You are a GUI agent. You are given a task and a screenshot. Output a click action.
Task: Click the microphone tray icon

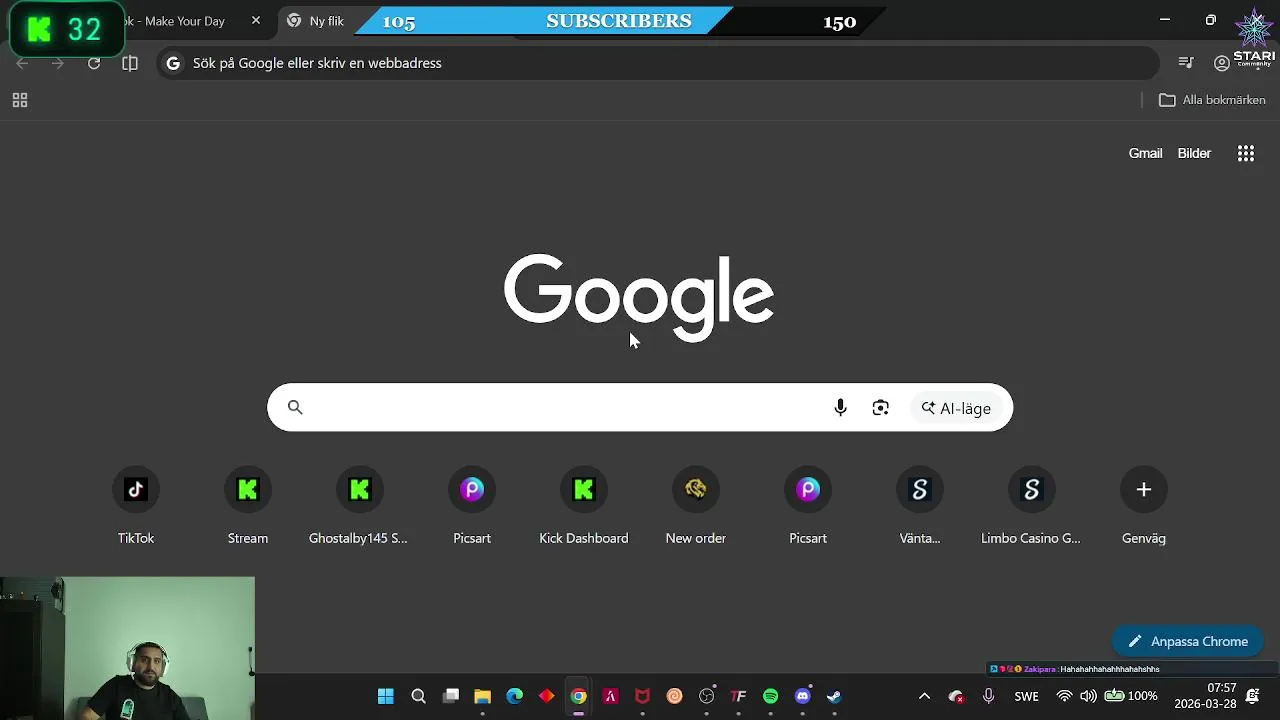tap(988, 696)
